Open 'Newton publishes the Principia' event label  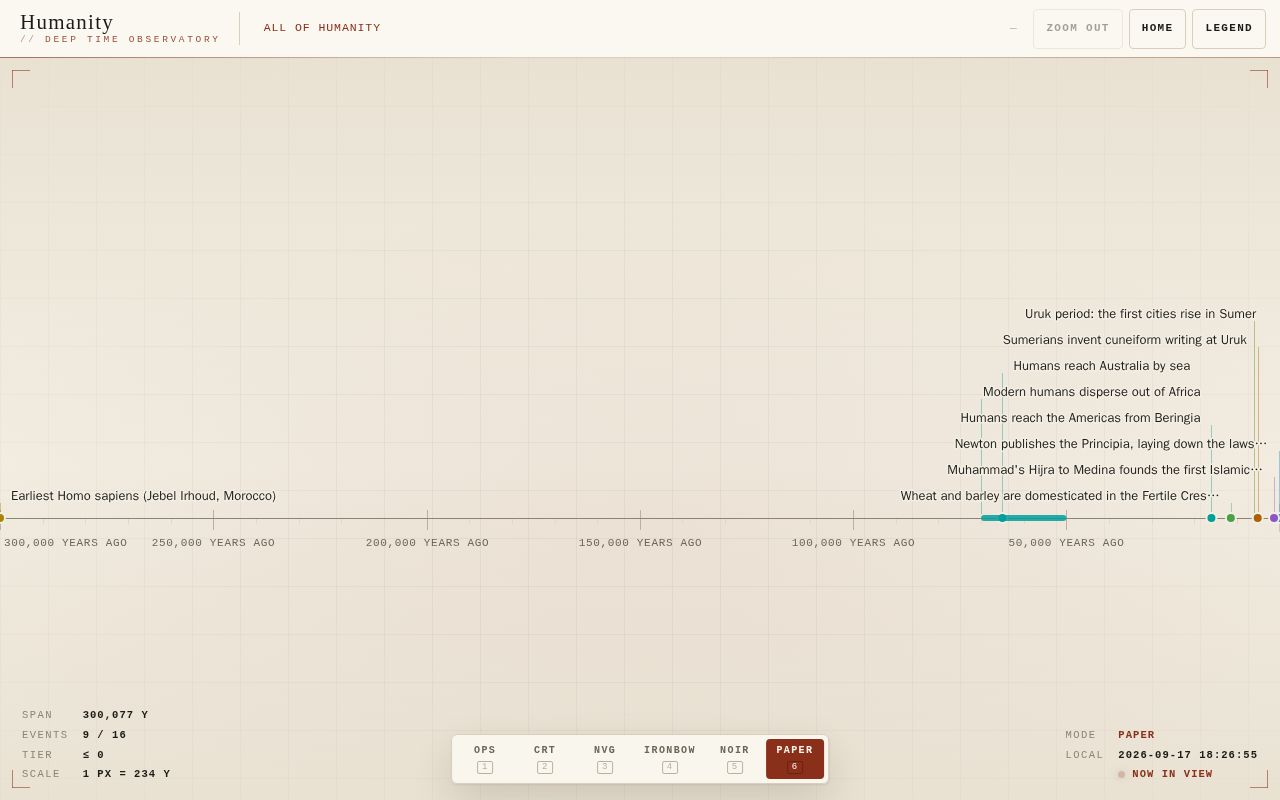pos(1111,444)
